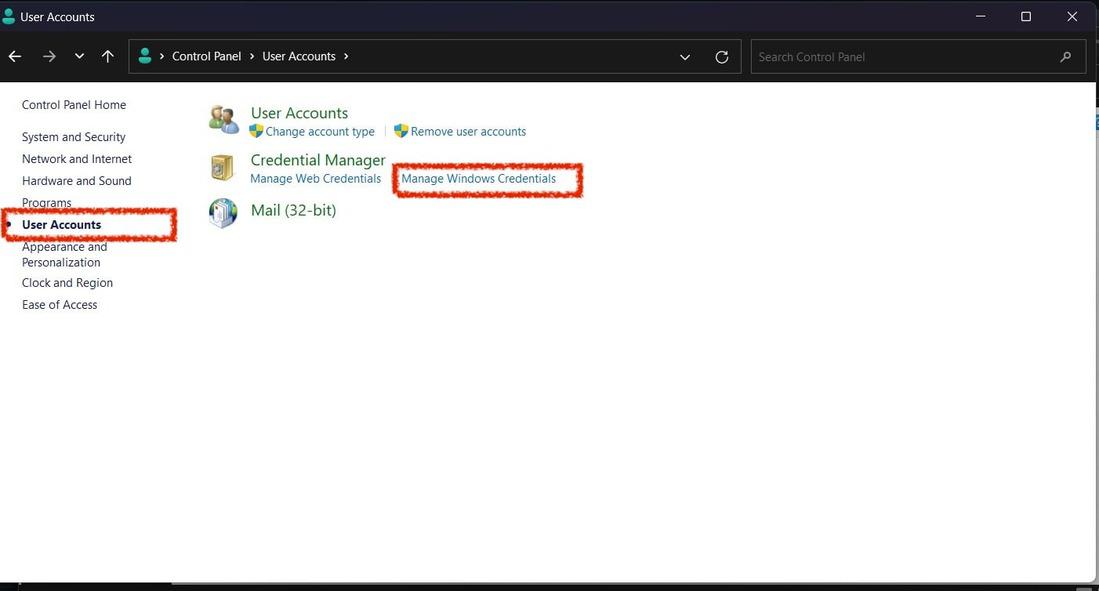Go up one level with up arrow
This screenshot has width=1099, height=591.
click(107, 57)
